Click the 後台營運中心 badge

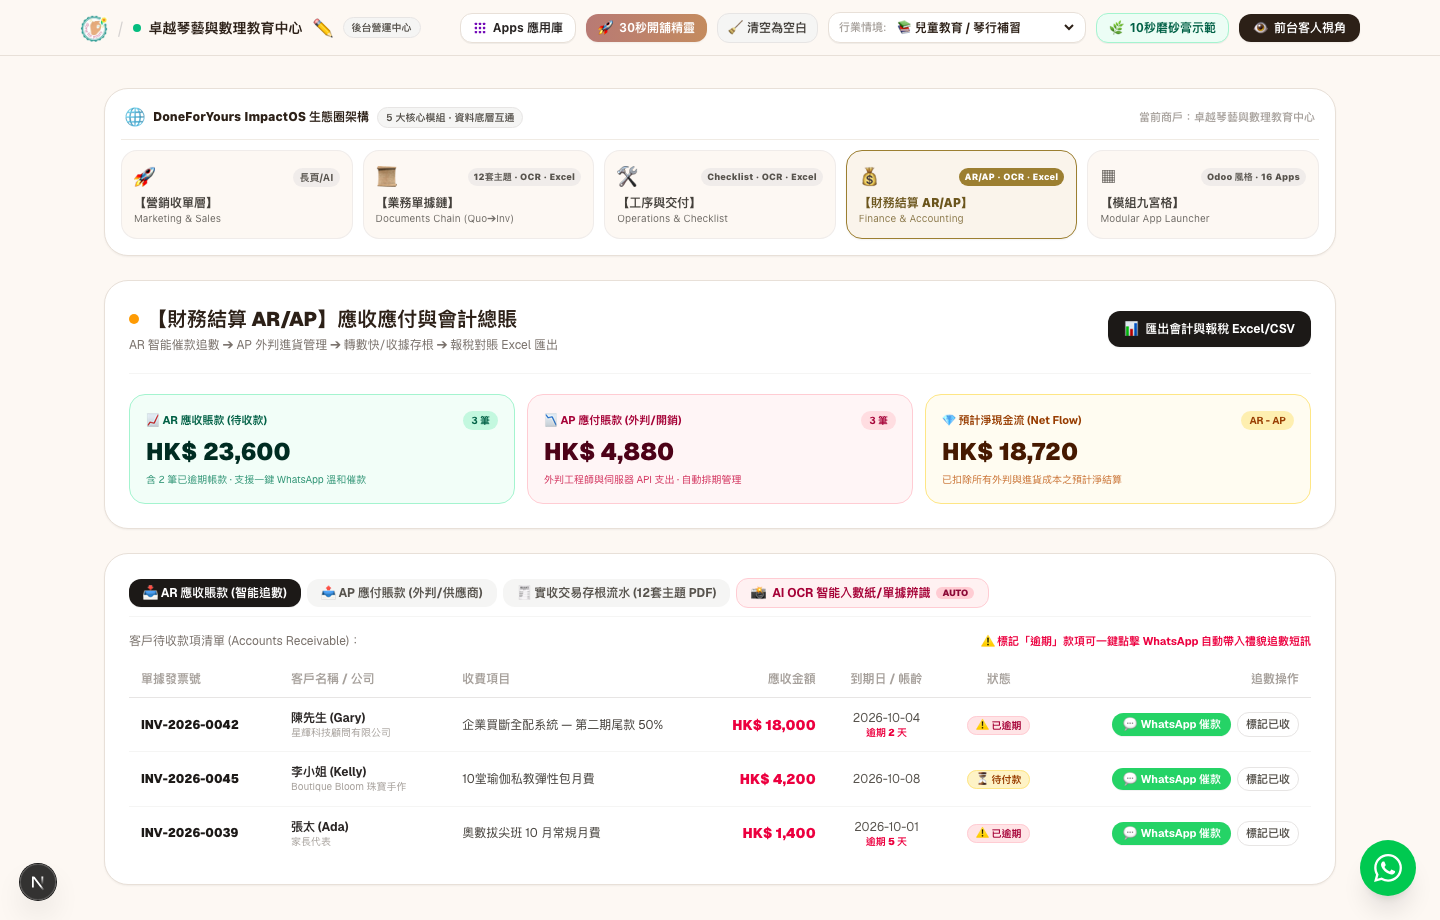click(381, 28)
